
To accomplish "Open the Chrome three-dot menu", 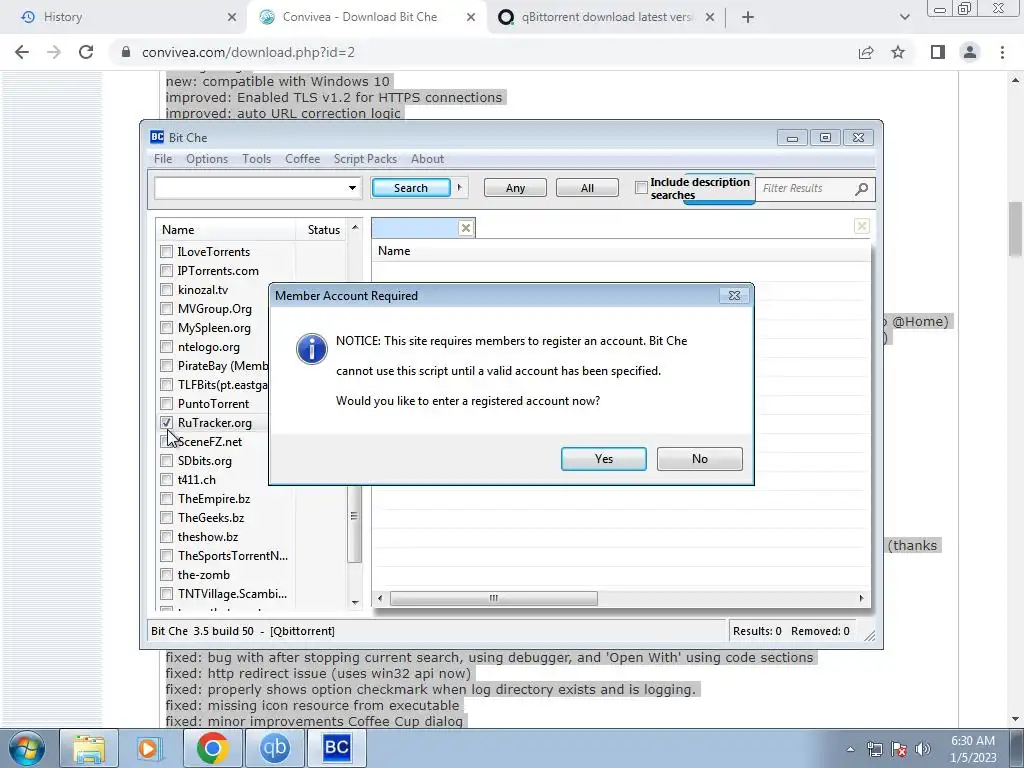I will point(1002,52).
